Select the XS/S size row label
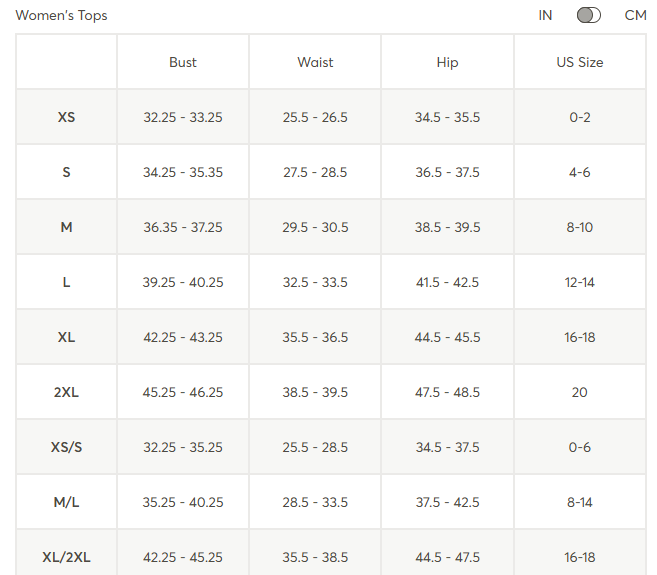657x575 pixels. (x=66, y=447)
